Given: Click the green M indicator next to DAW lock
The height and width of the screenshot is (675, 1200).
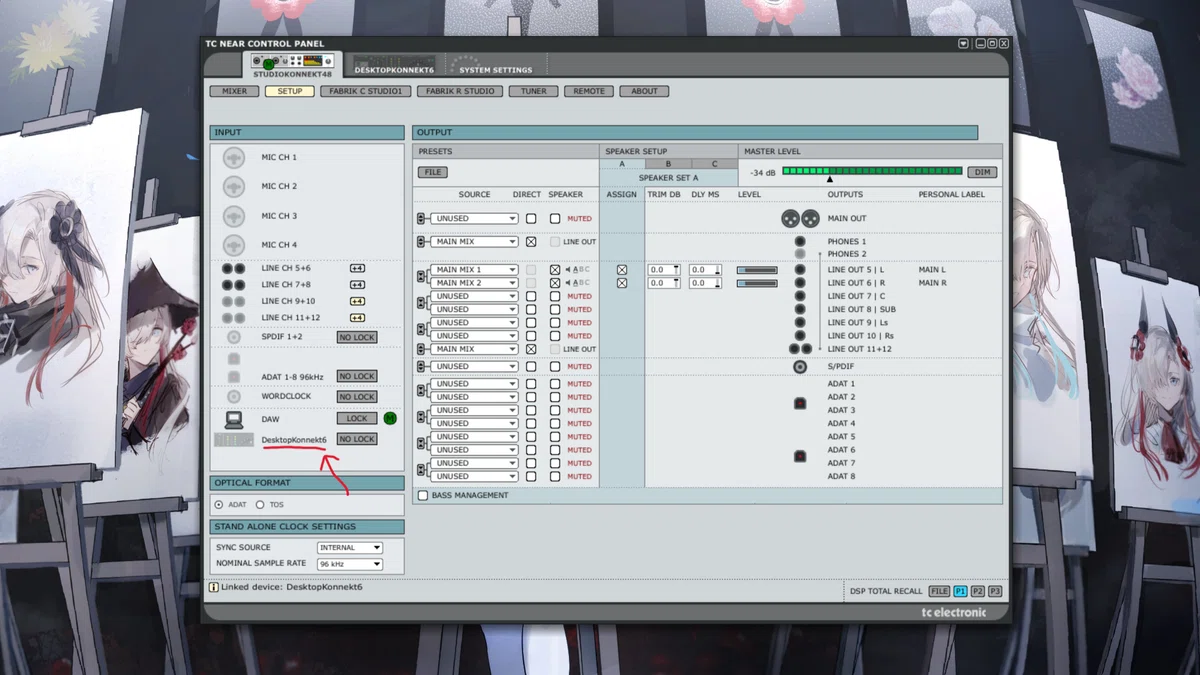Looking at the screenshot, I should [x=390, y=418].
